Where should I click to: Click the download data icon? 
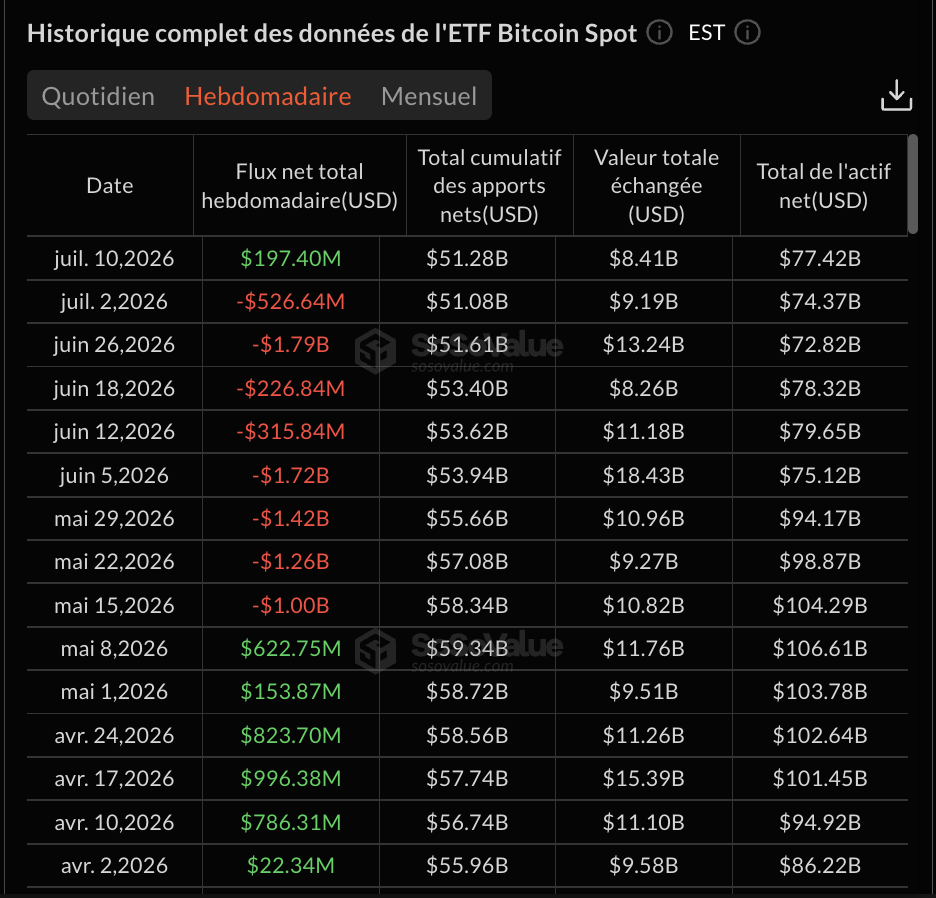896,96
